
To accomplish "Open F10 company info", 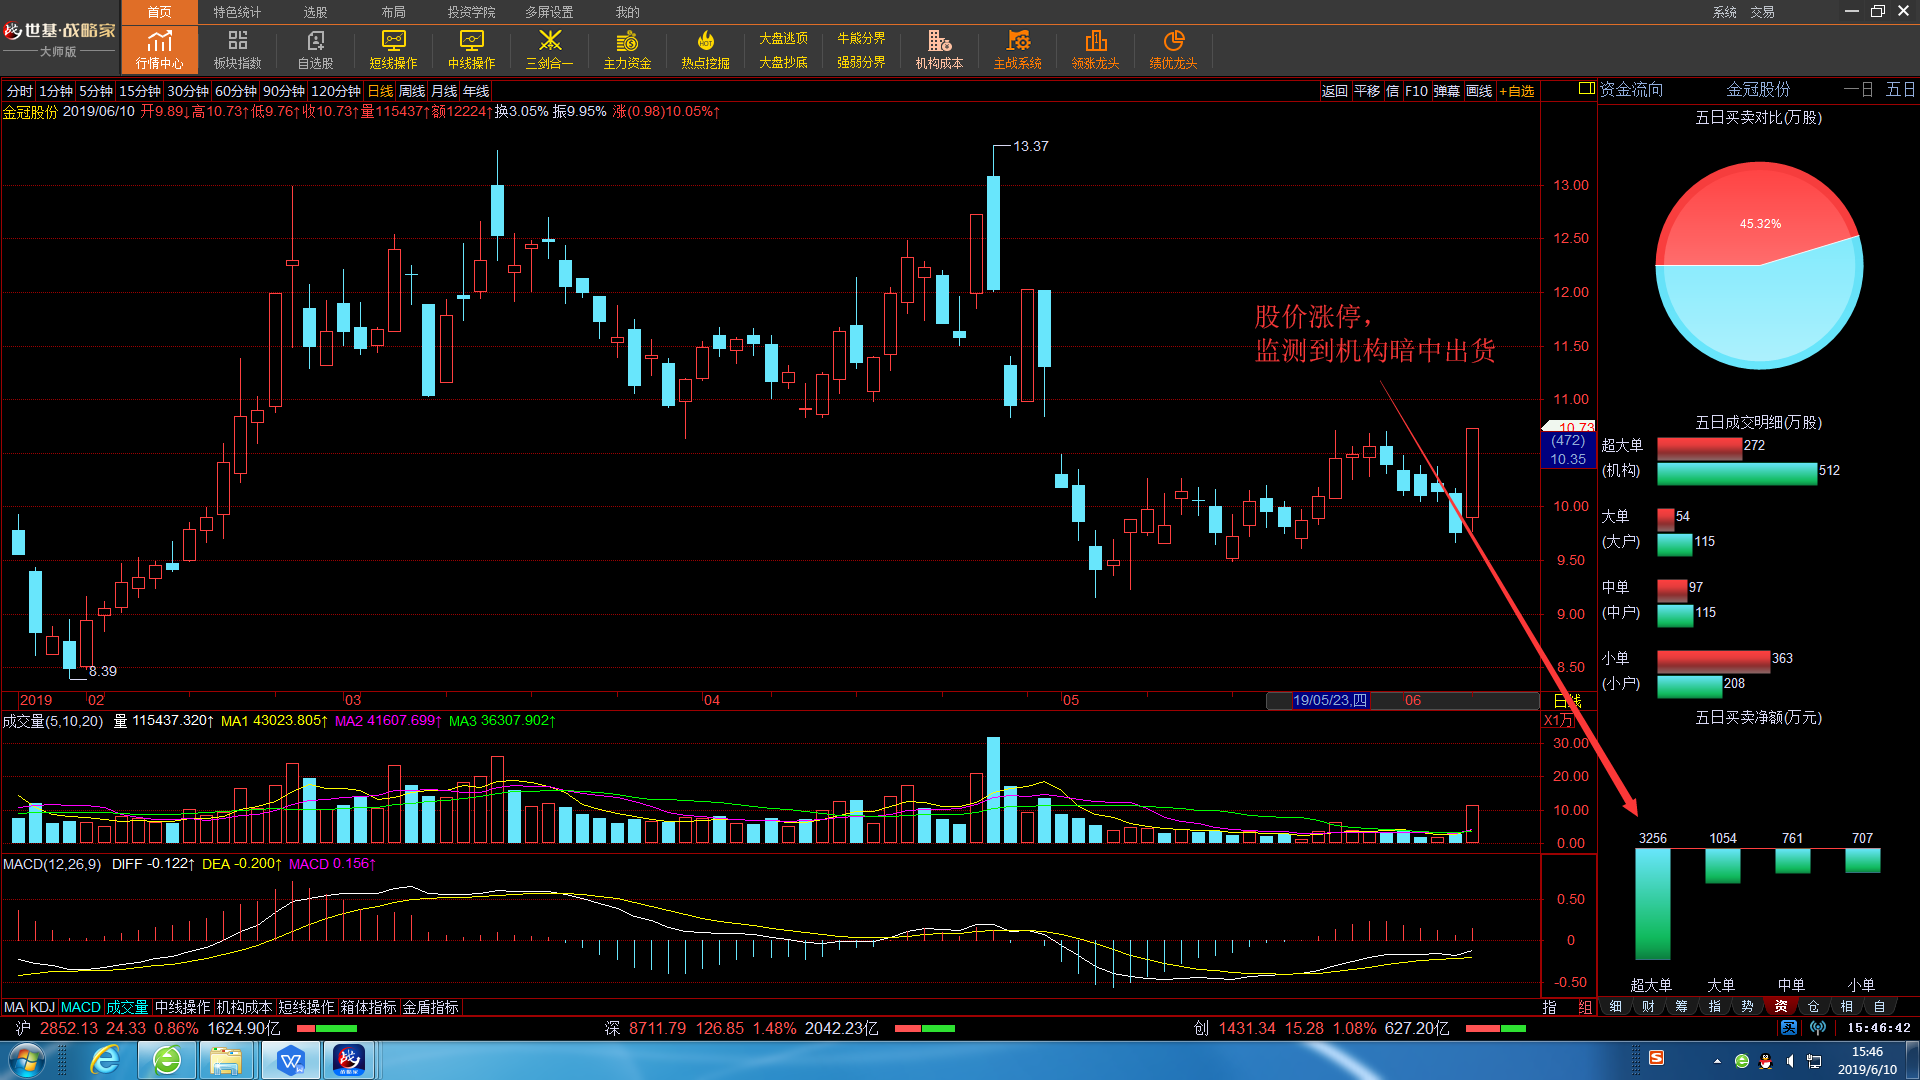I will point(1416,91).
